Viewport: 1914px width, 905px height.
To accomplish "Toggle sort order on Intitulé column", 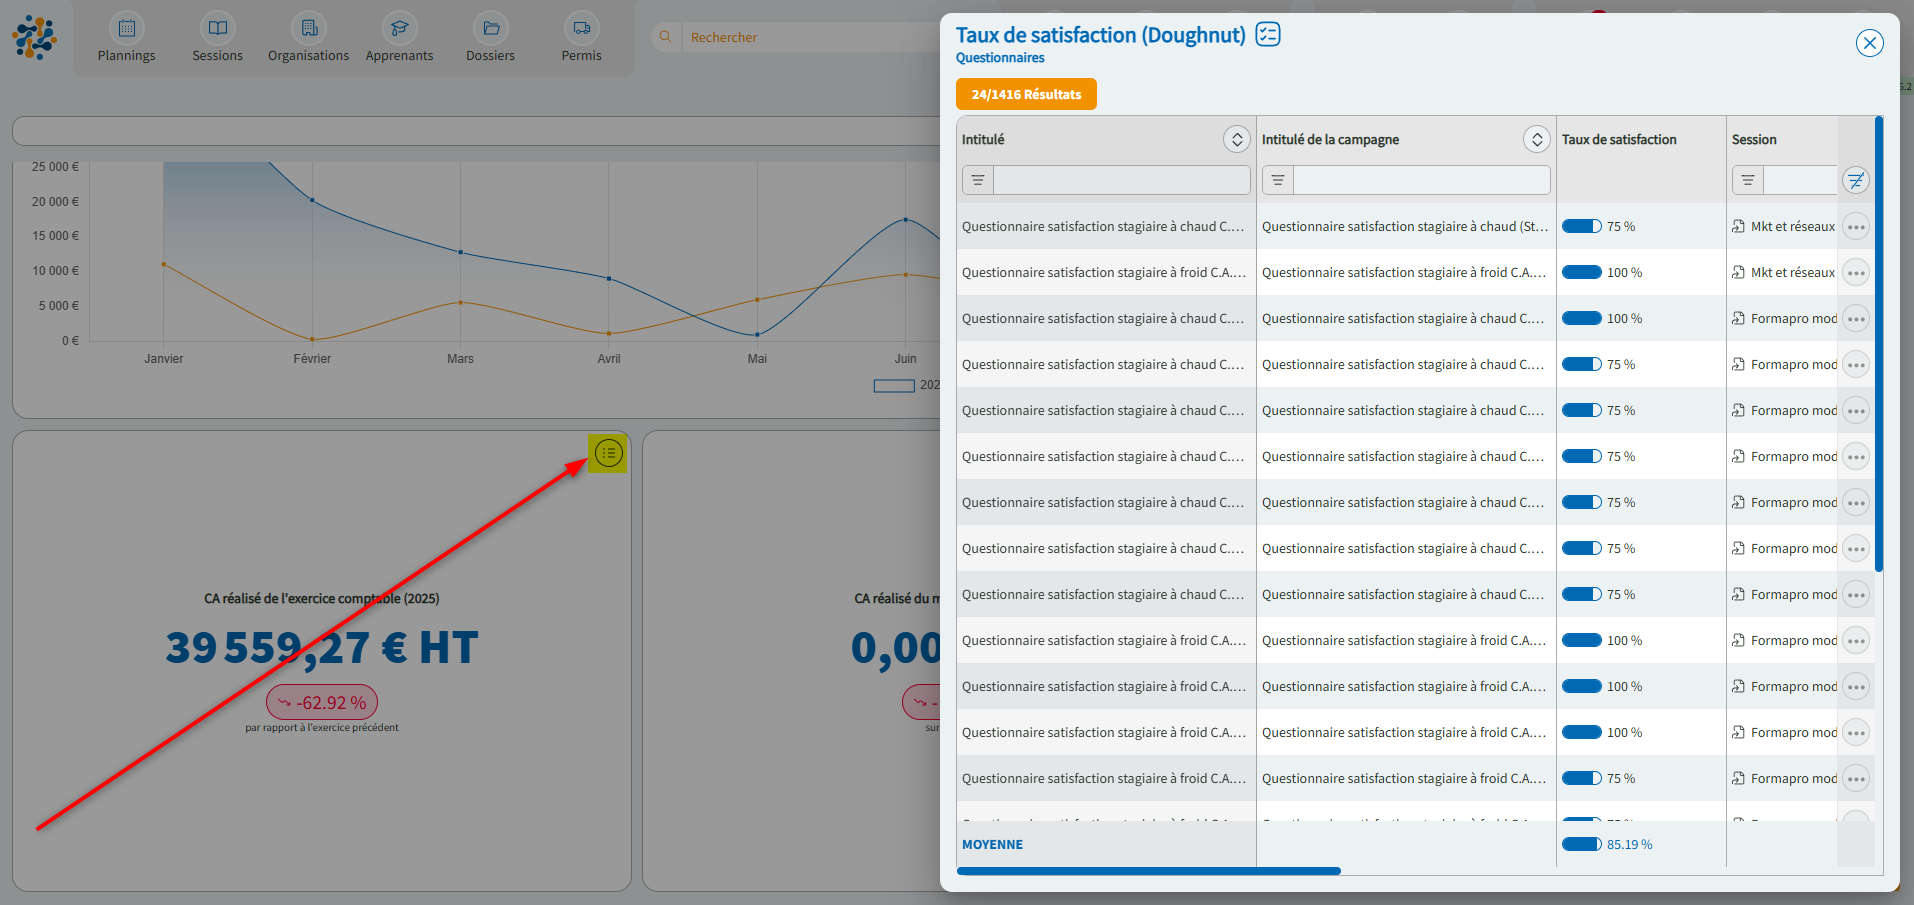I will pos(1236,140).
